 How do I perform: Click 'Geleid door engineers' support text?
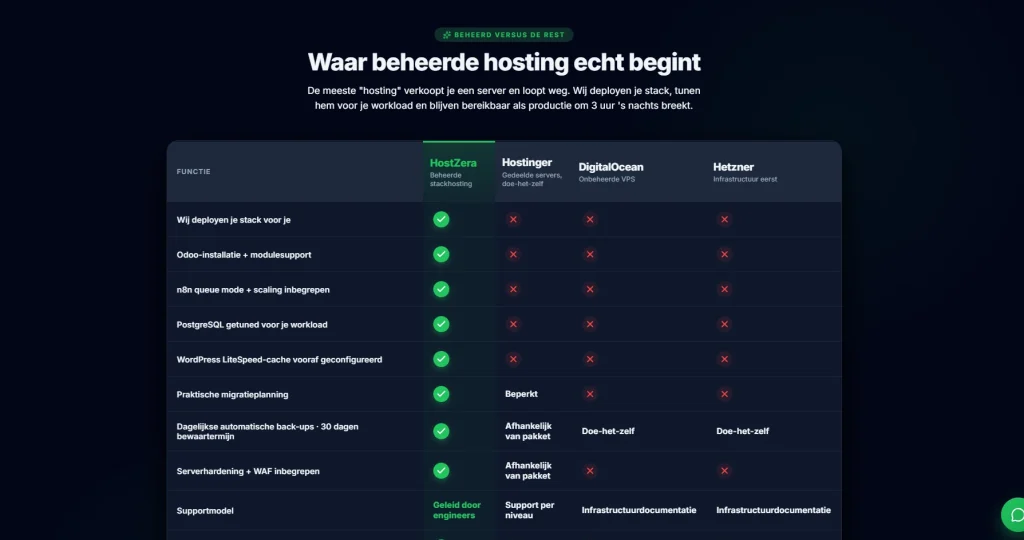(457, 510)
